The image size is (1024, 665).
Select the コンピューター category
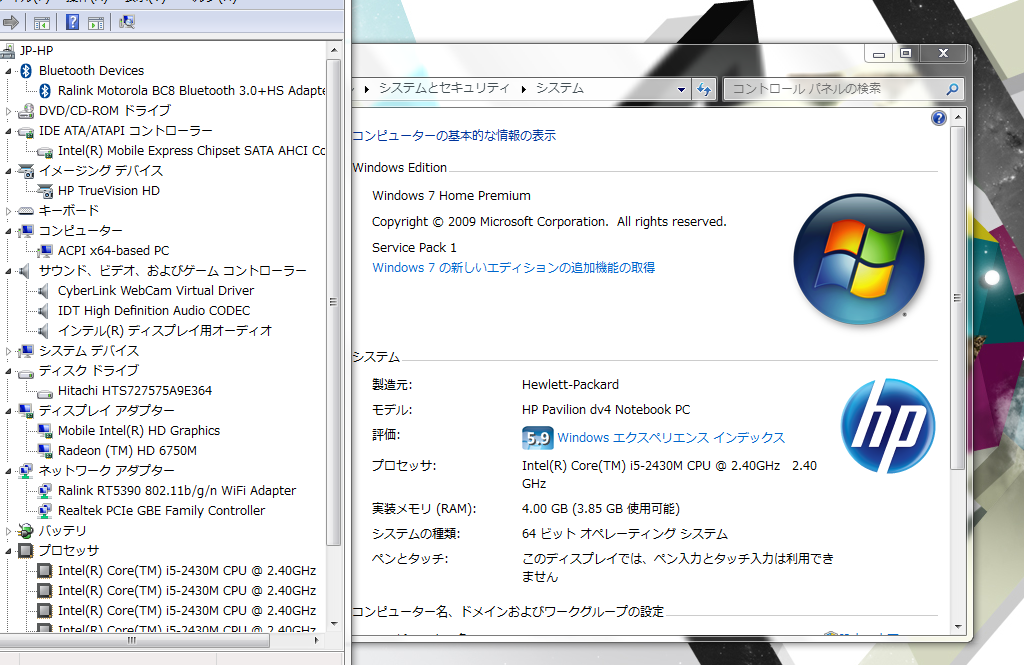pyautogui.click(x=80, y=231)
